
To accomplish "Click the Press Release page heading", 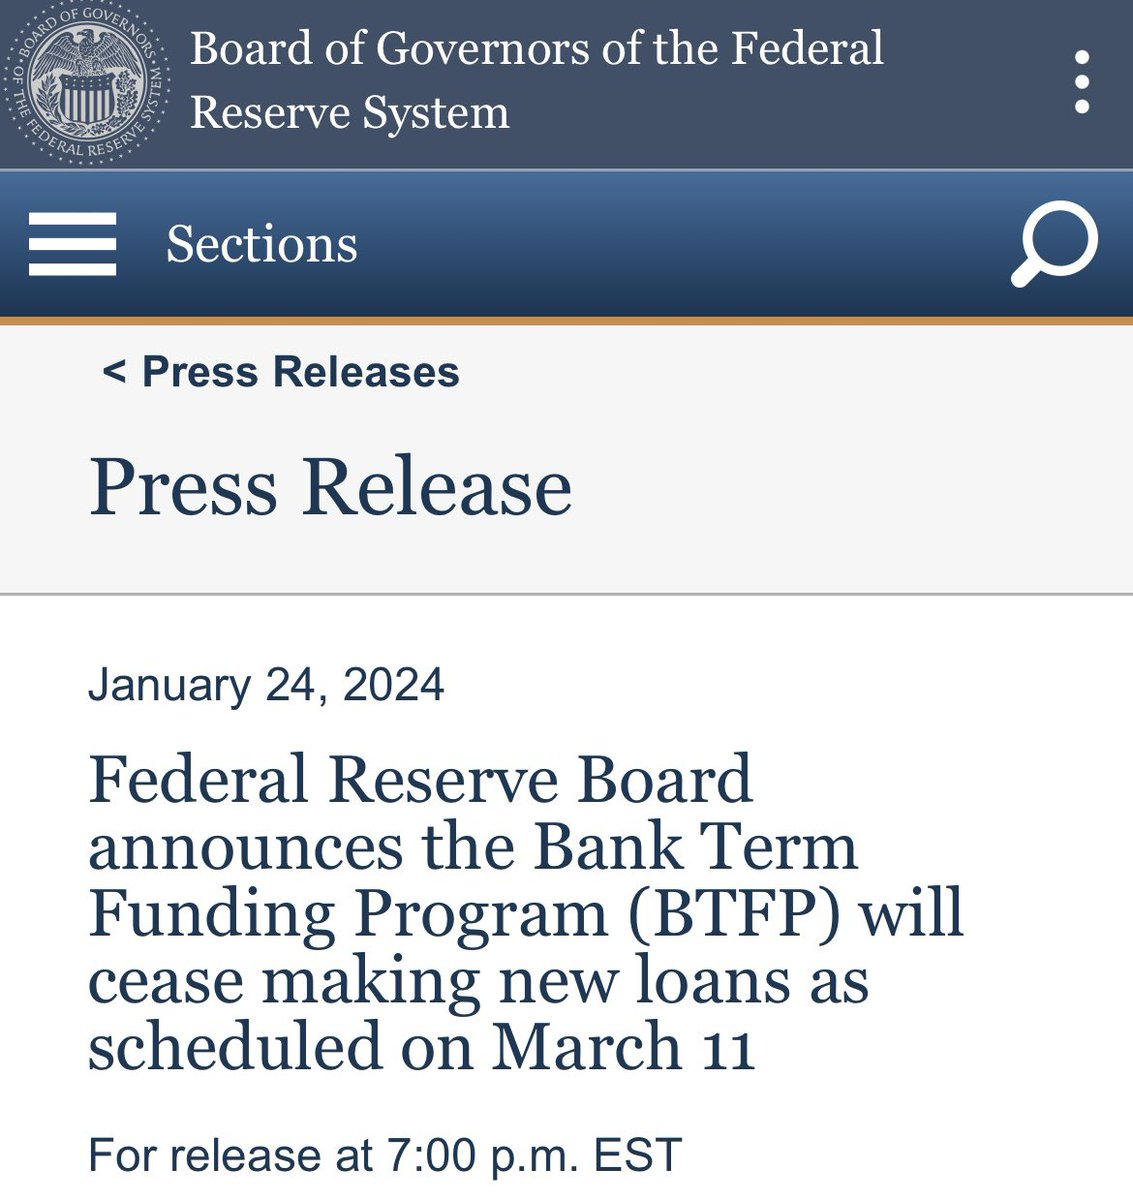I will pos(330,487).
